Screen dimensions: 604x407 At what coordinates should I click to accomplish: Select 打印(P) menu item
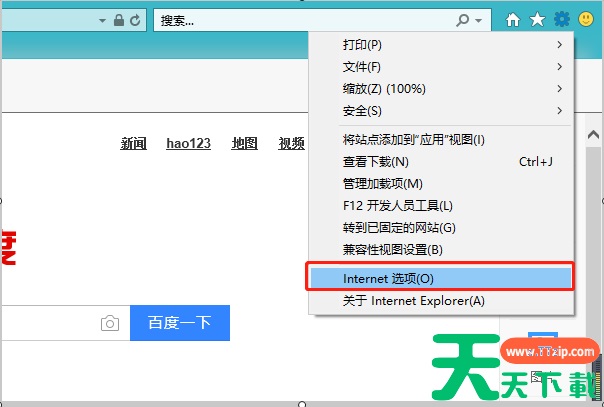[x=441, y=45]
